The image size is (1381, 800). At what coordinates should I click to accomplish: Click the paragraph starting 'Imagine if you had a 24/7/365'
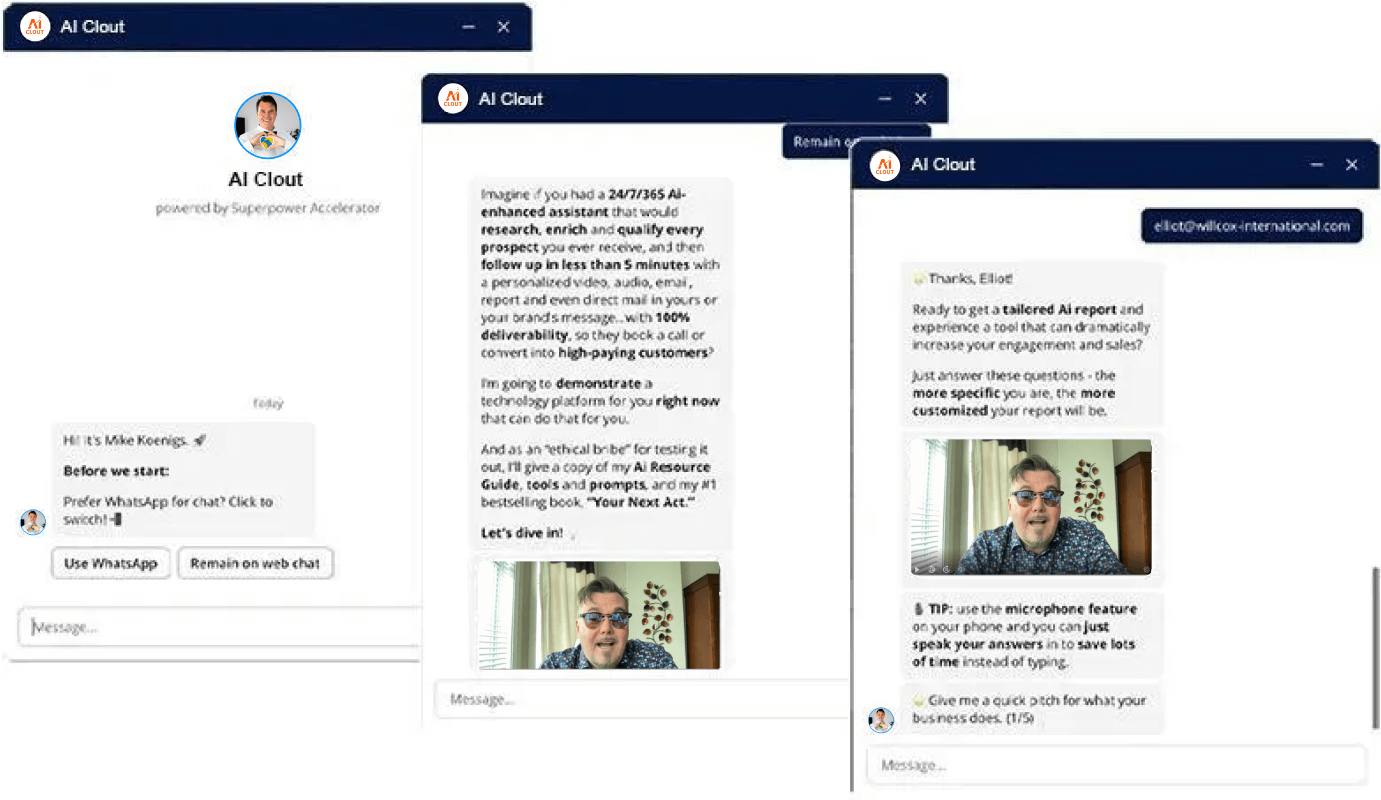pos(600,274)
